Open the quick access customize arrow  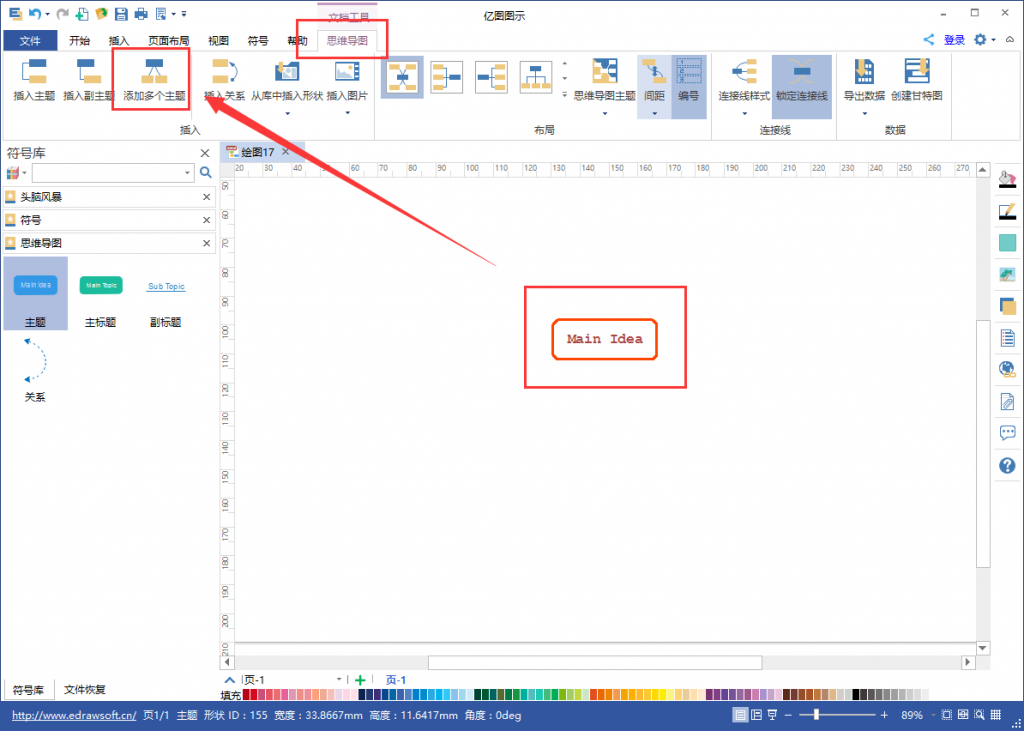click(x=184, y=14)
